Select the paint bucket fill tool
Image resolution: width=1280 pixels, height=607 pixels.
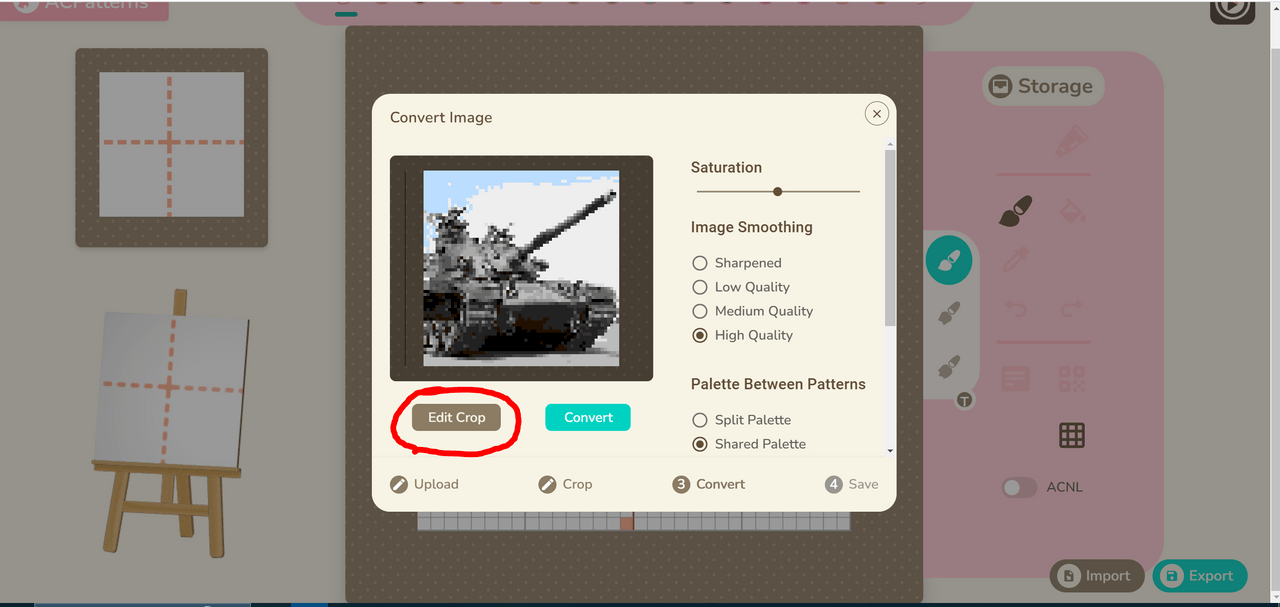pyautogui.click(x=1072, y=211)
